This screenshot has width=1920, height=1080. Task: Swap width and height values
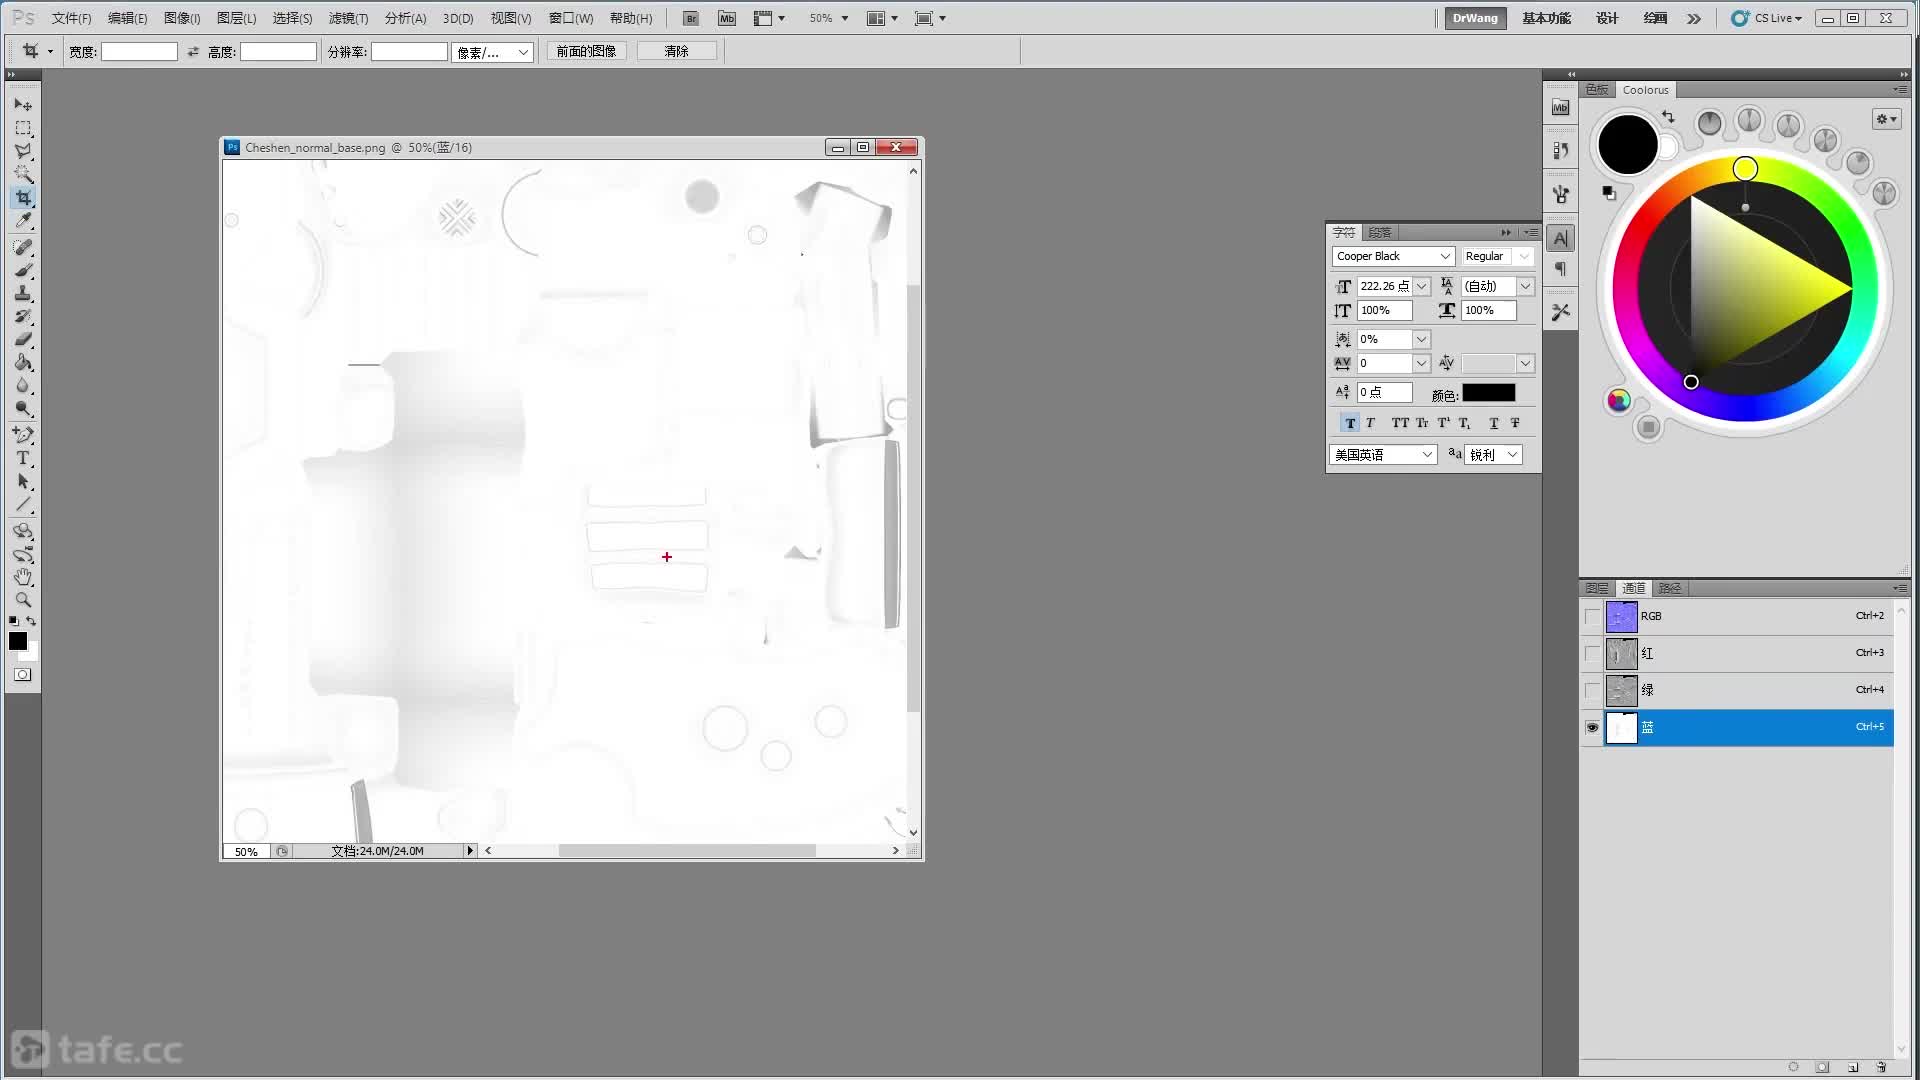coord(193,52)
